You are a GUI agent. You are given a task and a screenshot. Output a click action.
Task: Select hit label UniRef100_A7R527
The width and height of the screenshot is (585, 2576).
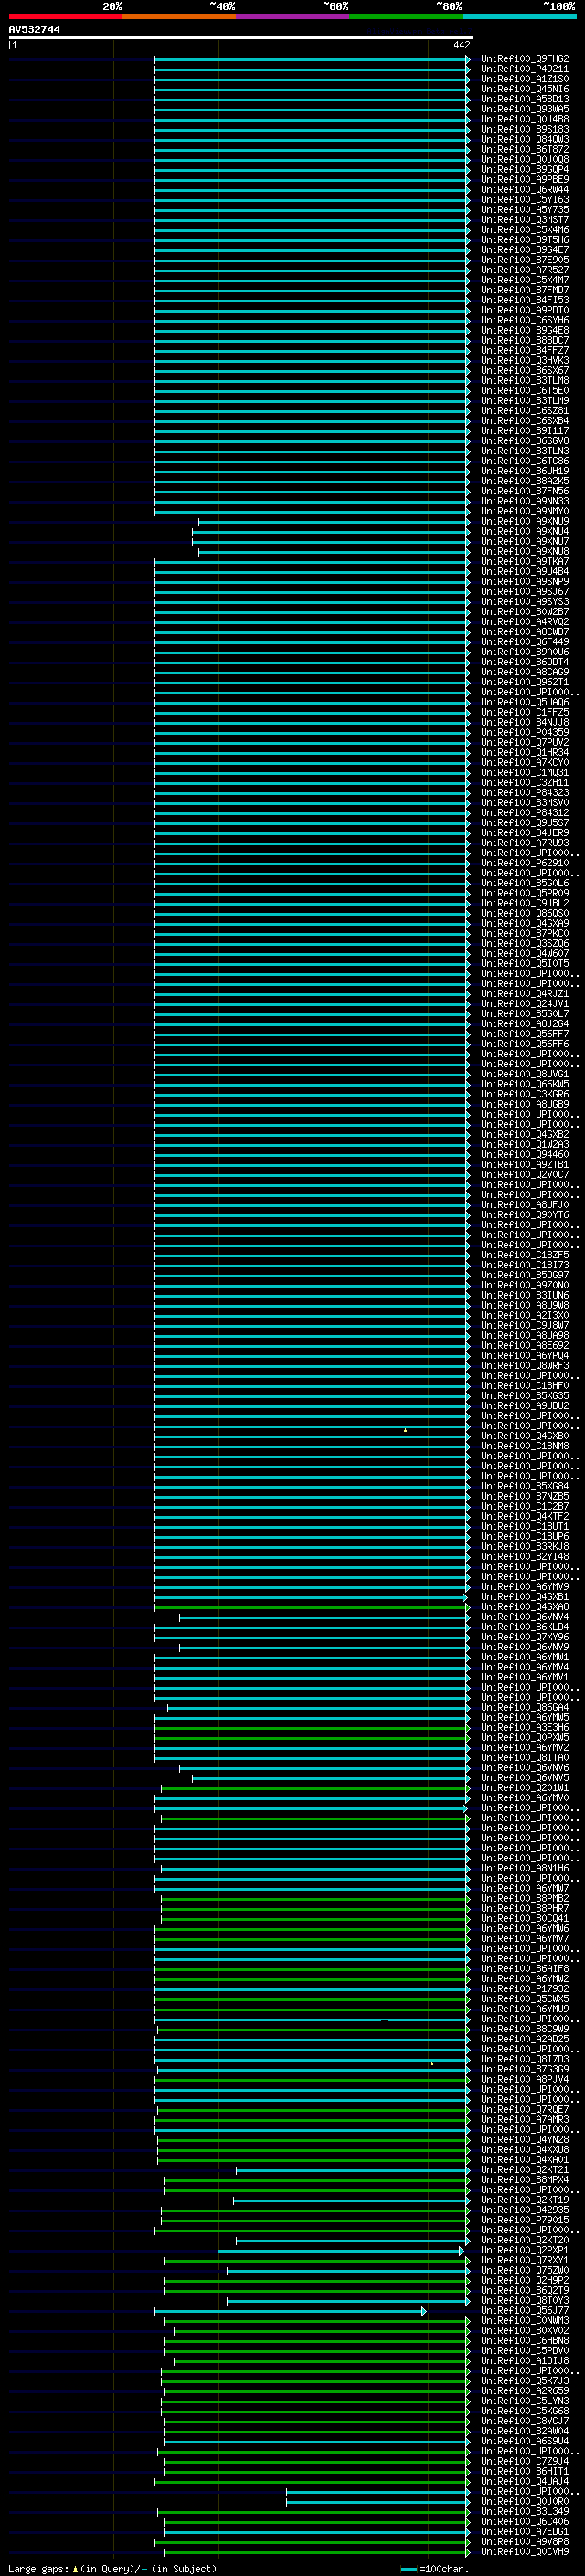[524, 270]
